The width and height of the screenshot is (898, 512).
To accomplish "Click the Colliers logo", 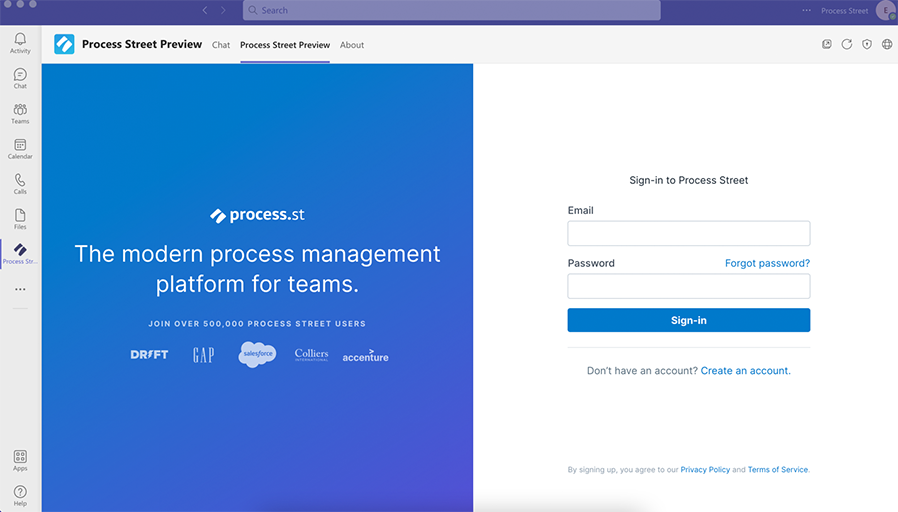I will [312, 355].
